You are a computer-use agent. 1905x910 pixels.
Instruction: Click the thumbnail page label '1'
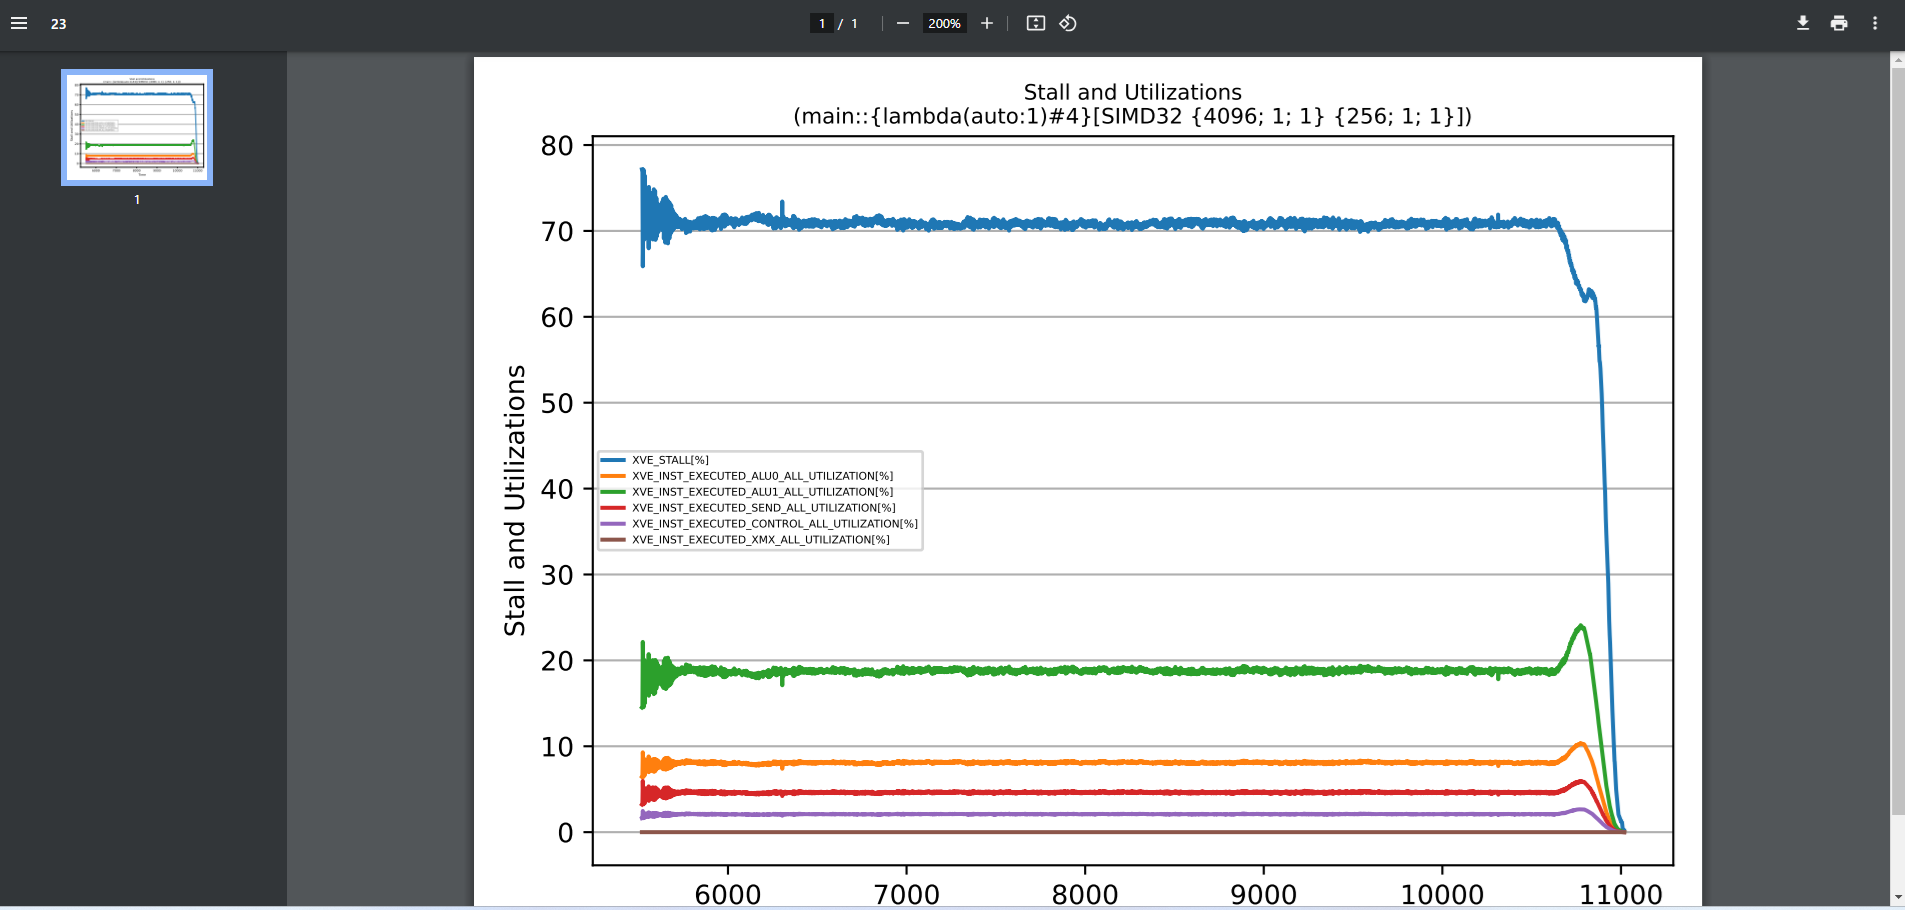(x=137, y=200)
